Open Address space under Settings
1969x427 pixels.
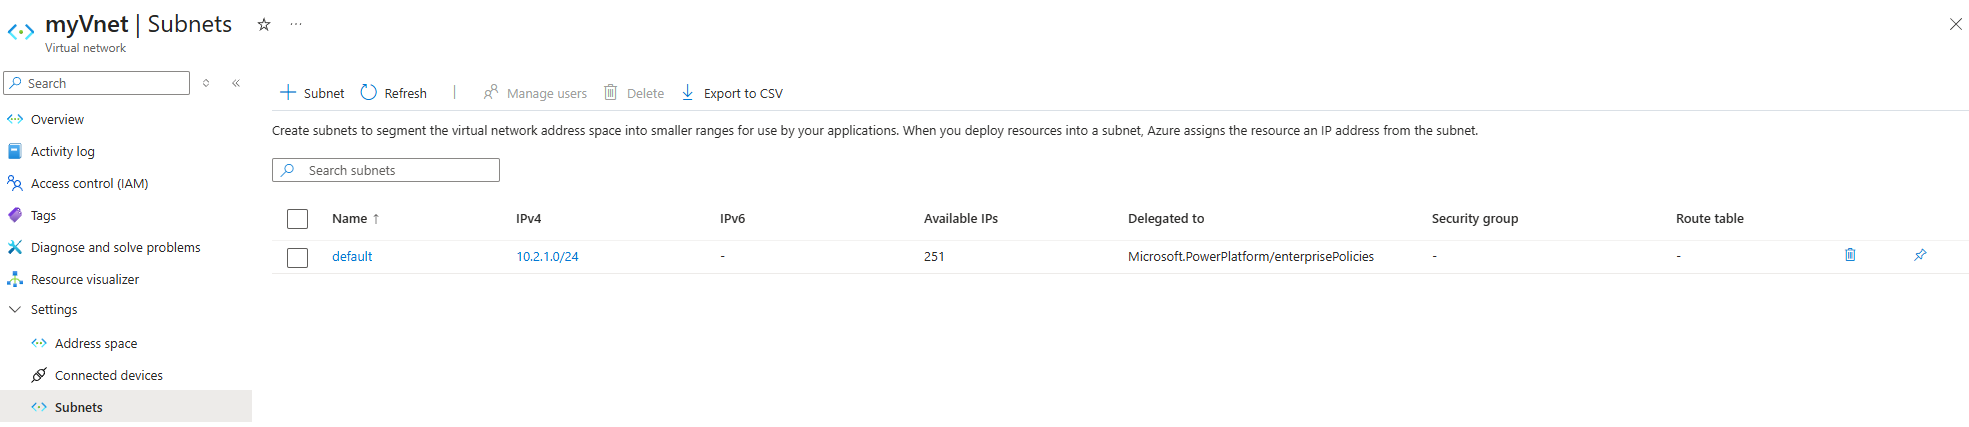pyautogui.click(x=96, y=344)
